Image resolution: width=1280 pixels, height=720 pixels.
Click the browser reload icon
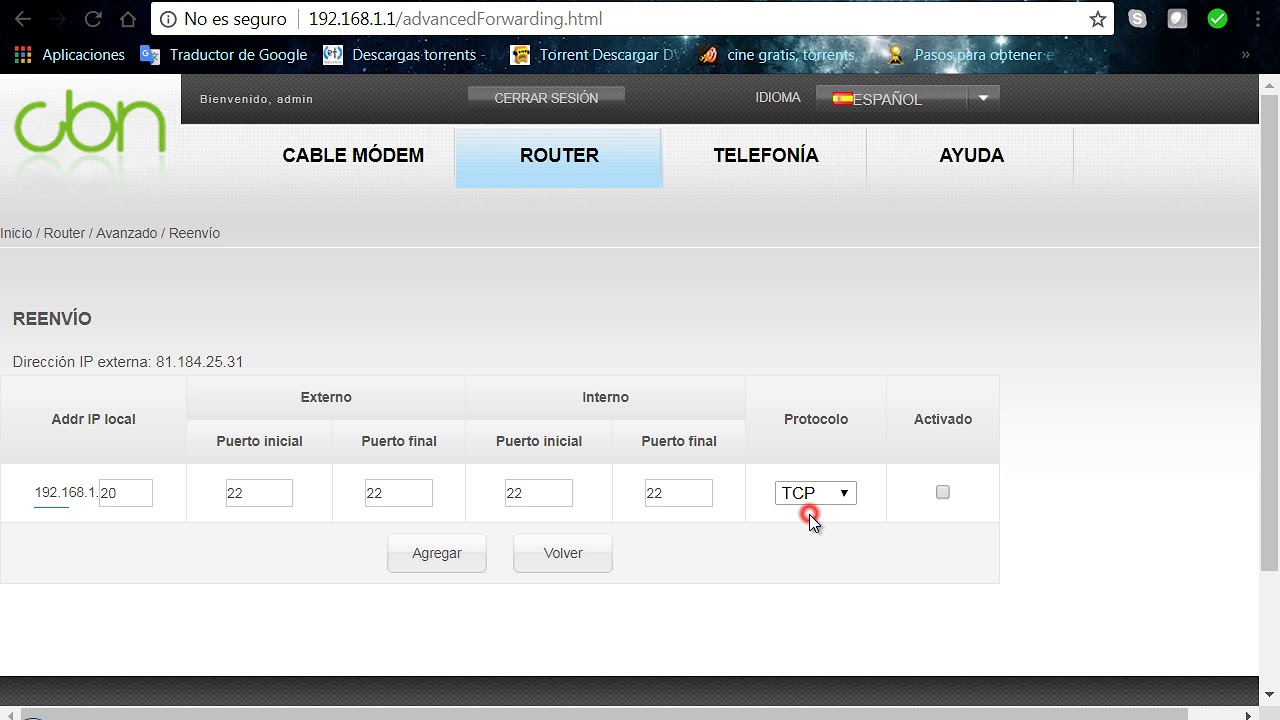[93, 19]
